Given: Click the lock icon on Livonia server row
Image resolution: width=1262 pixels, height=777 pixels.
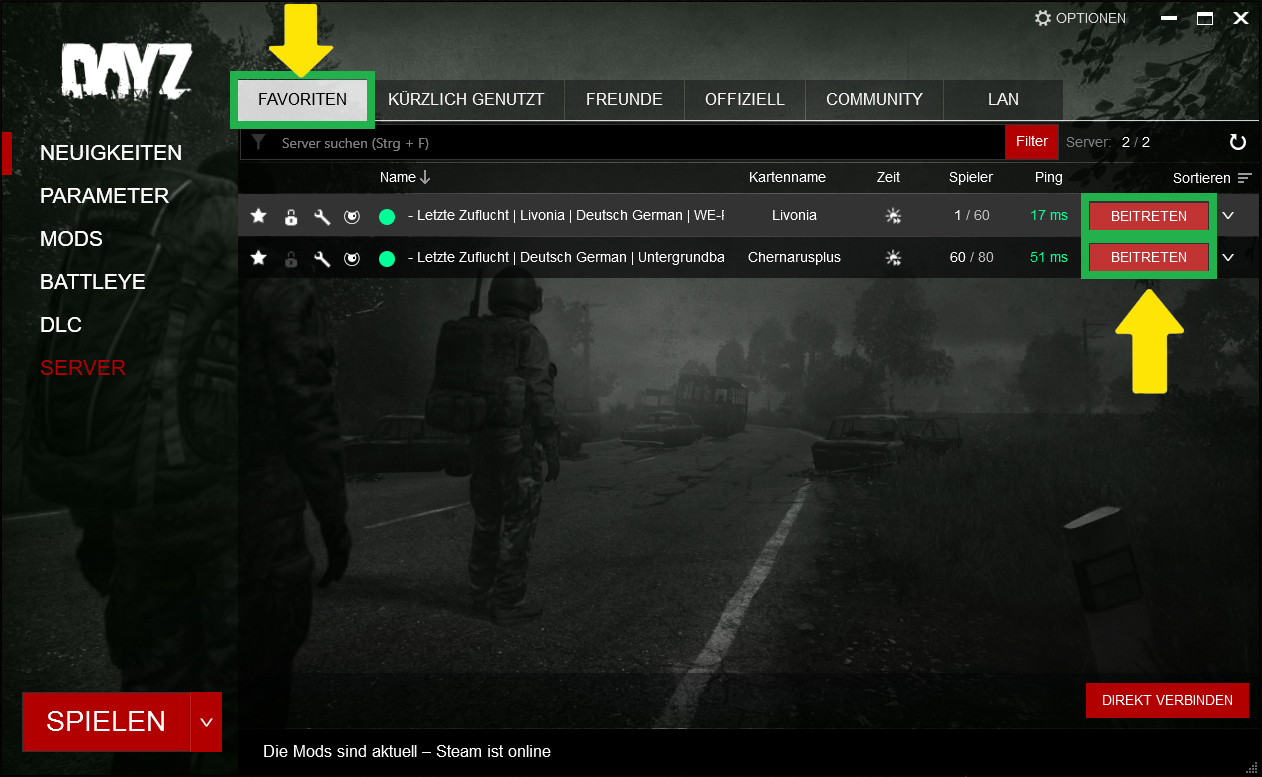Looking at the screenshot, I should pos(291,216).
